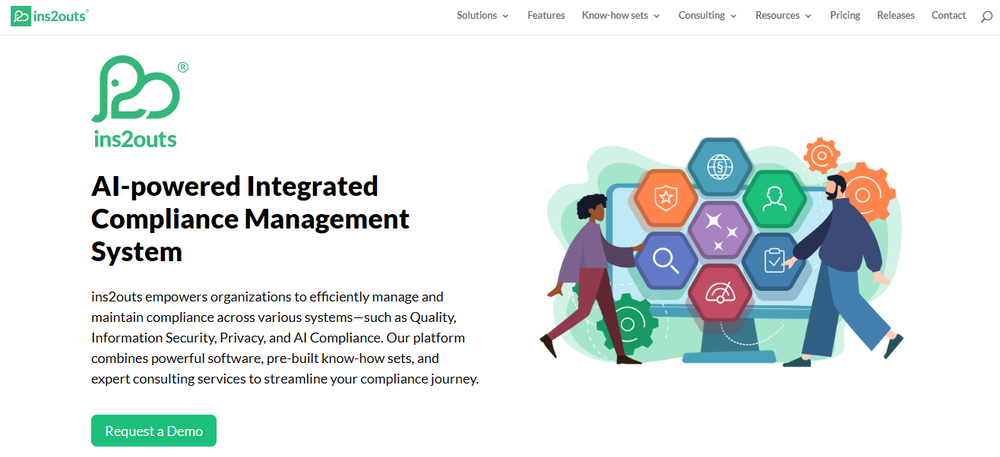The image size is (1000, 457).
Task: Click the ins2outs header logo
Action: click(48, 16)
